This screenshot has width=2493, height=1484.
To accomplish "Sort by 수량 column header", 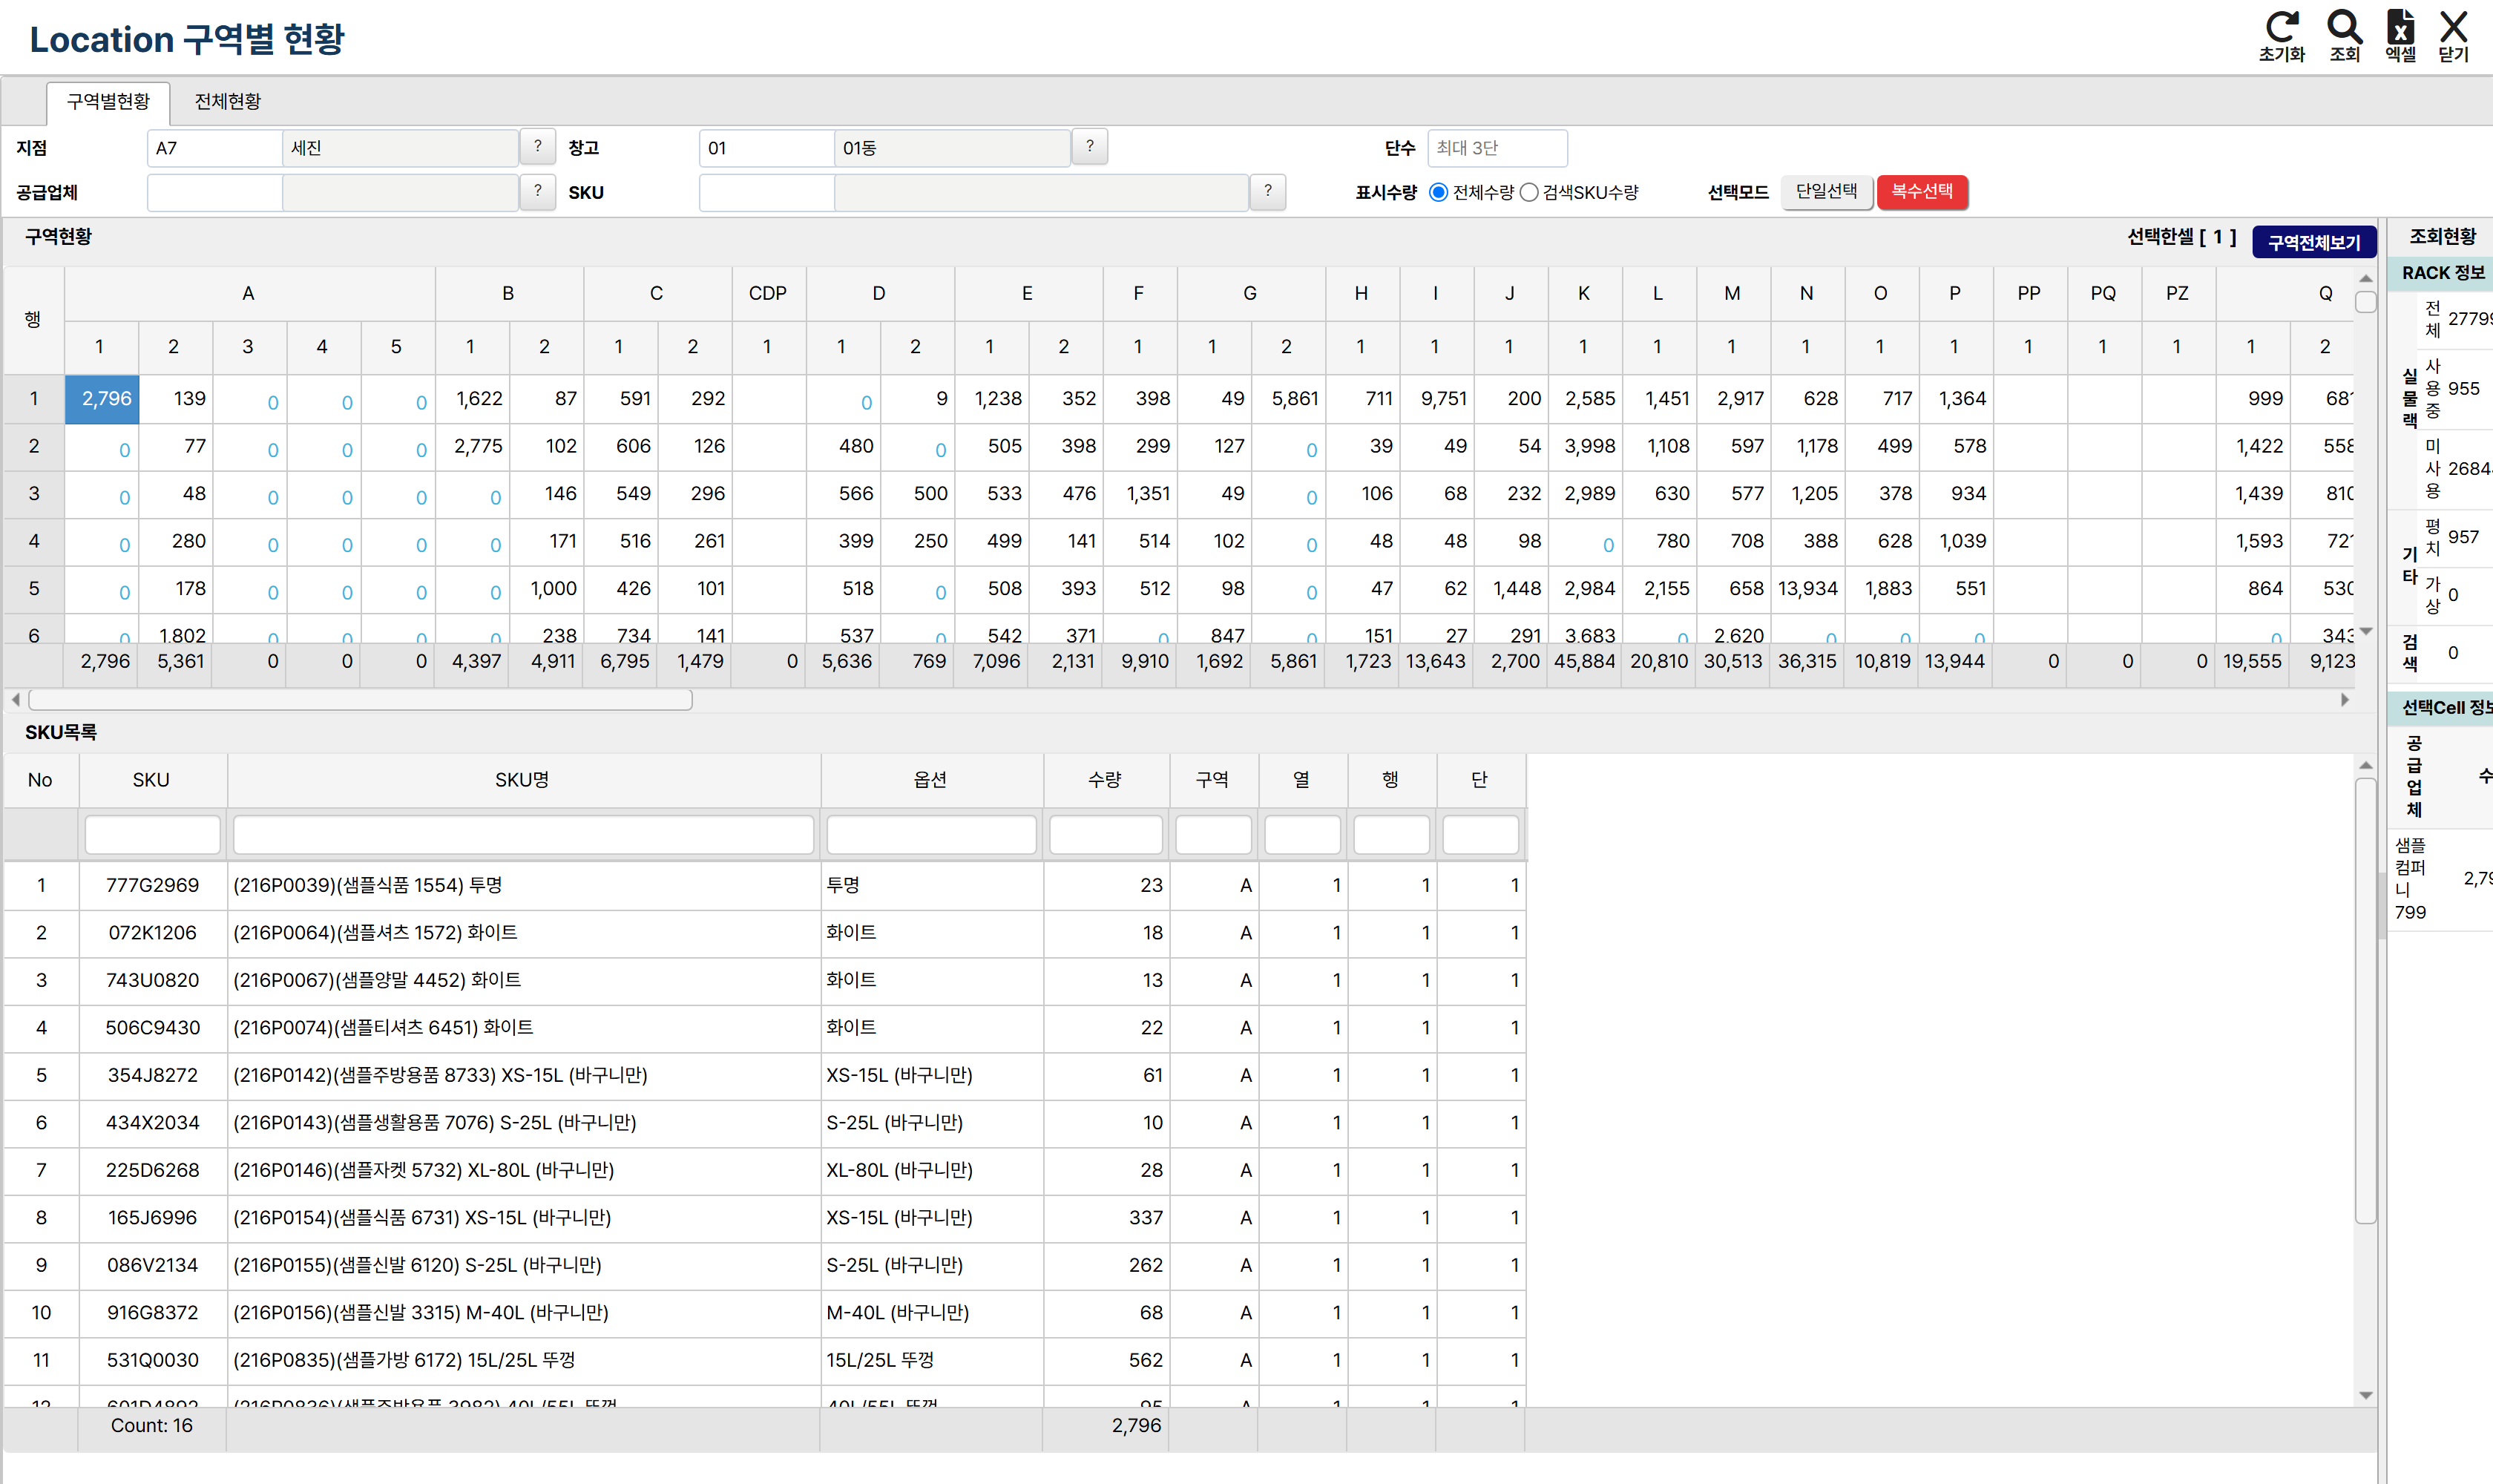I will tap(1106, 780).
